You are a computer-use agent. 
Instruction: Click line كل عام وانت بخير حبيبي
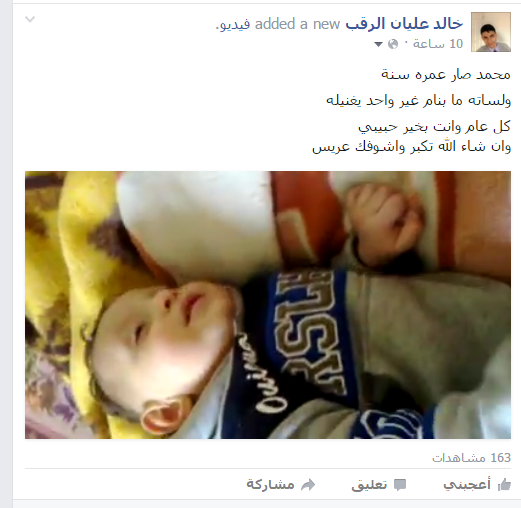(434, 127)
